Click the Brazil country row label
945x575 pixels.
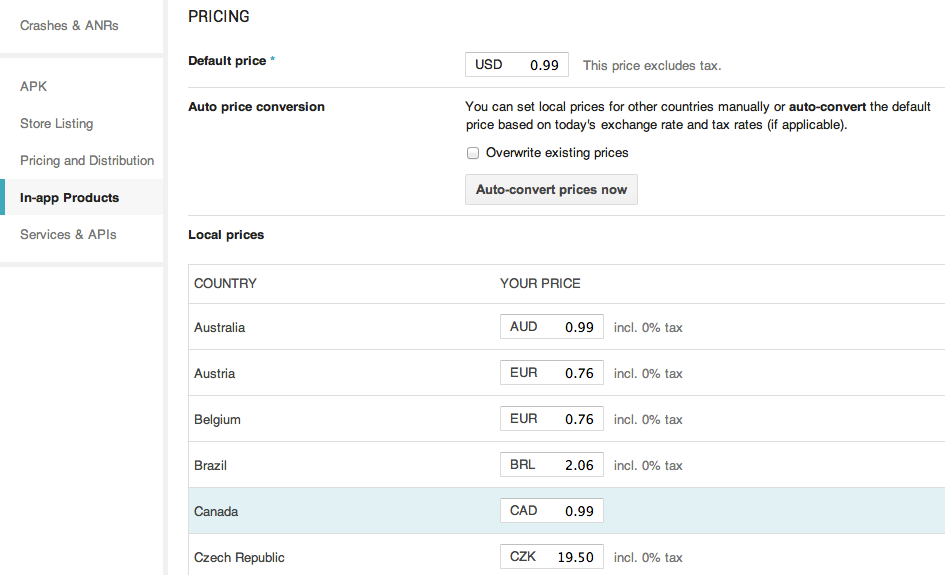[211, 466]
